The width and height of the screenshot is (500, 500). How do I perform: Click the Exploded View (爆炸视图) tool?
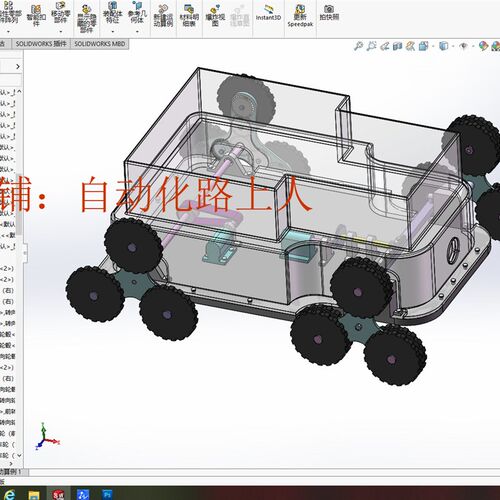coord(215,15)
